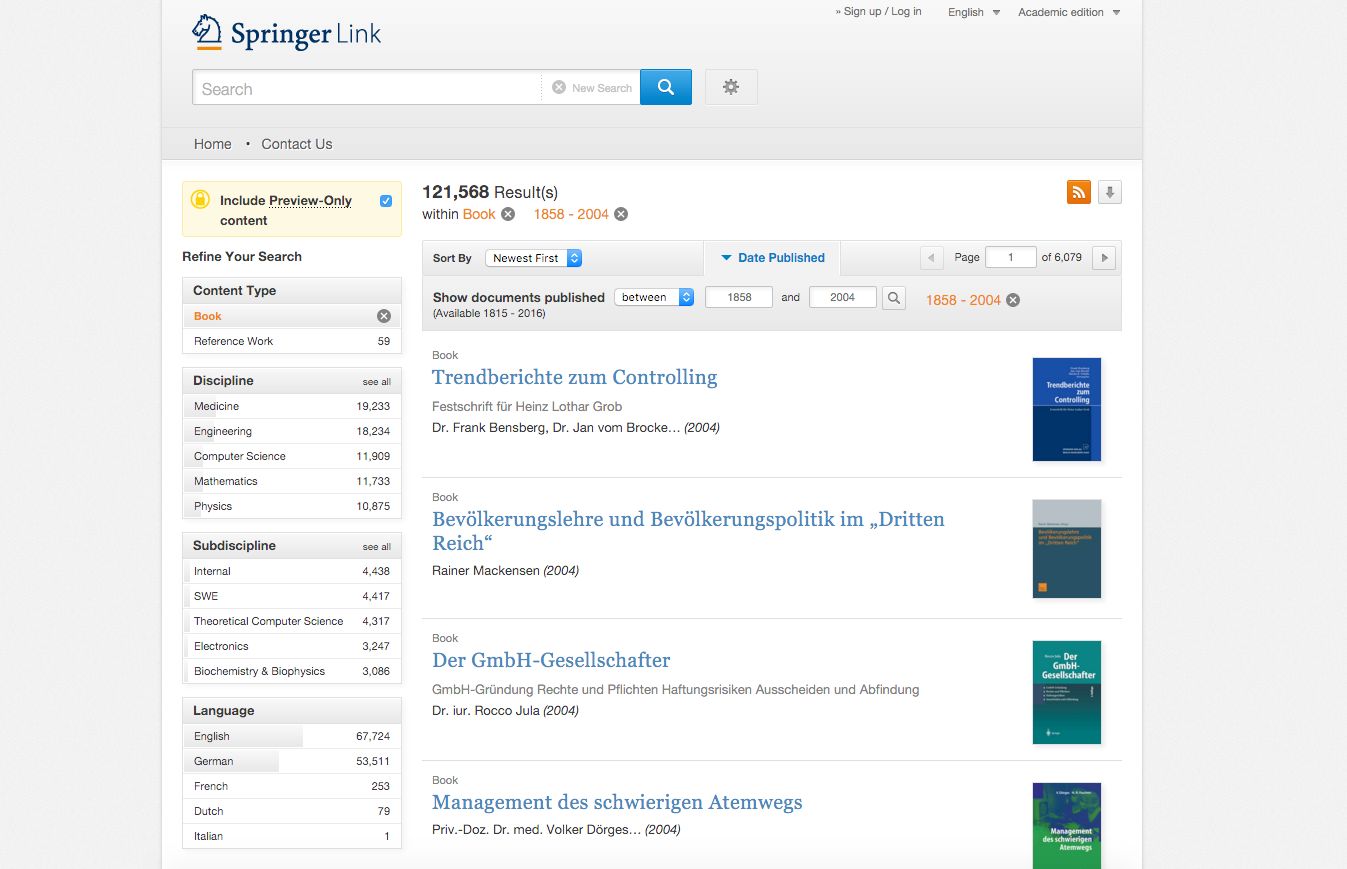The image size is (1347, 869).
Task: Filter by Physics discipline
Action: (x=292, y=506)
